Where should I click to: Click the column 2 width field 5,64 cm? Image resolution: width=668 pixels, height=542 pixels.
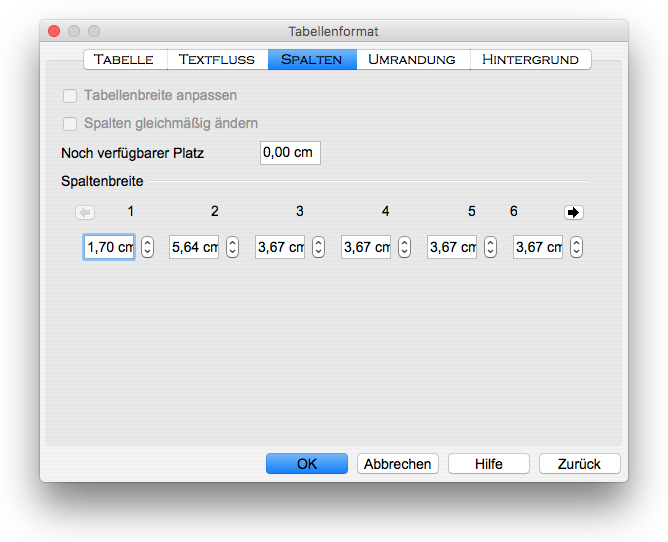point(194,247)
